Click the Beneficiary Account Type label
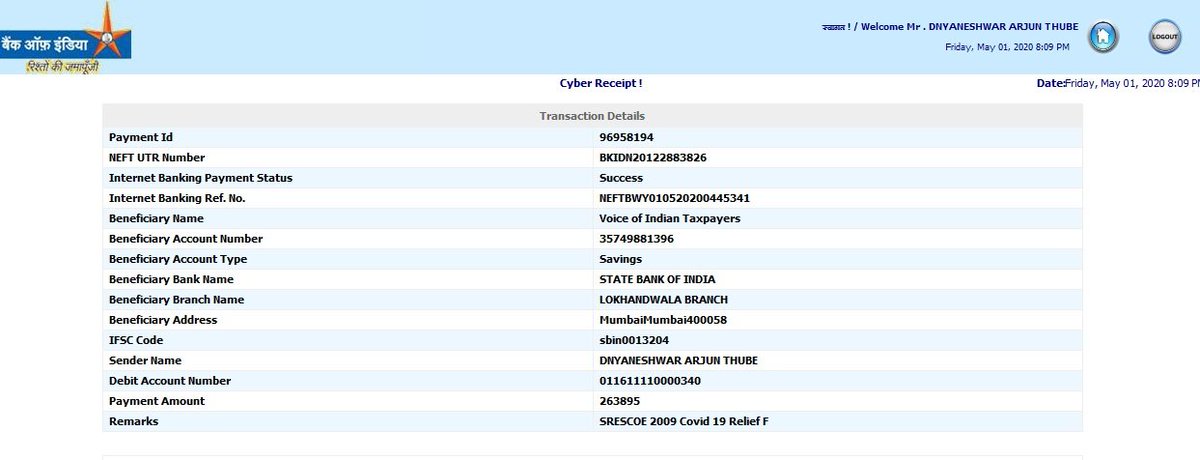The width and height of the screenshot is (1200, 460). click(177, 259)
